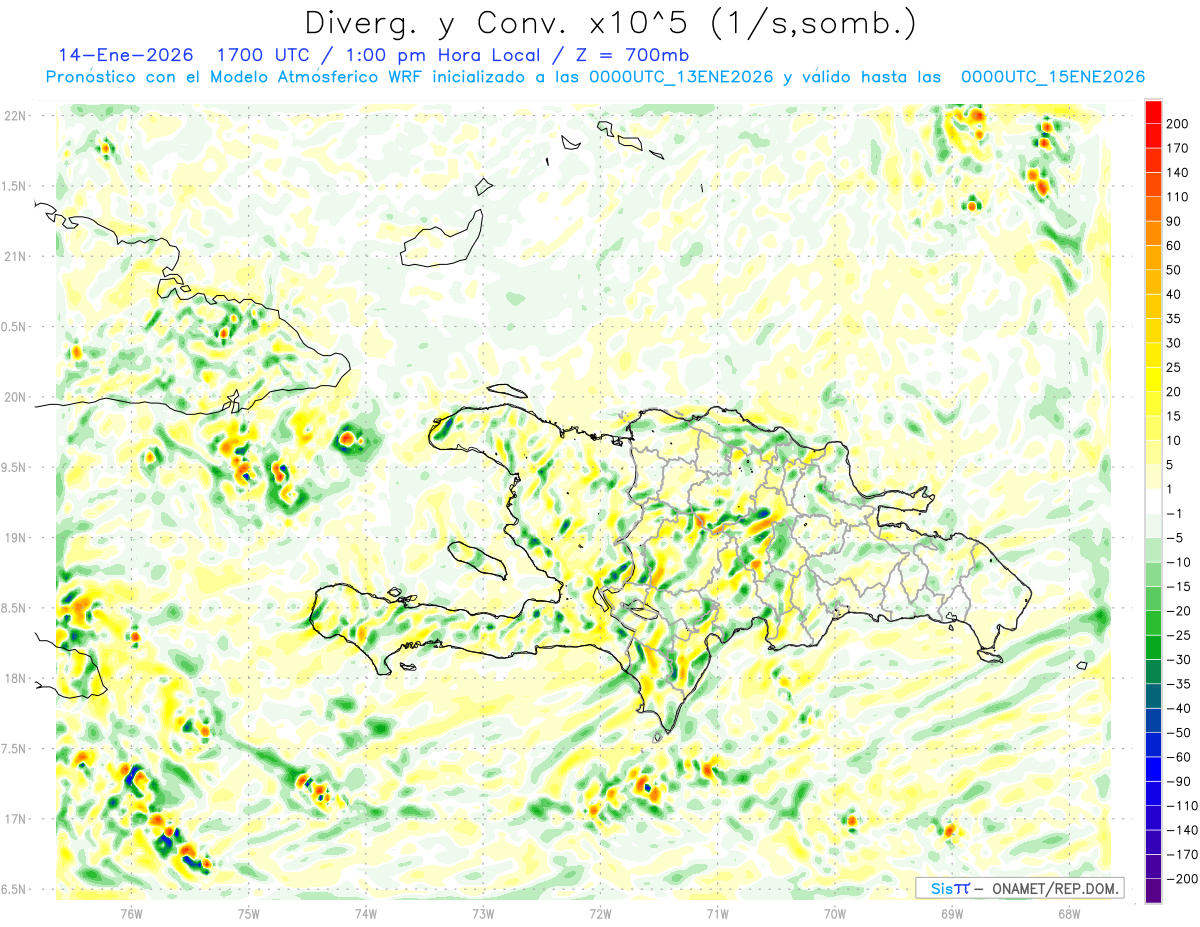
Task: Click legend value "-170"
Action: point(1183,855)
